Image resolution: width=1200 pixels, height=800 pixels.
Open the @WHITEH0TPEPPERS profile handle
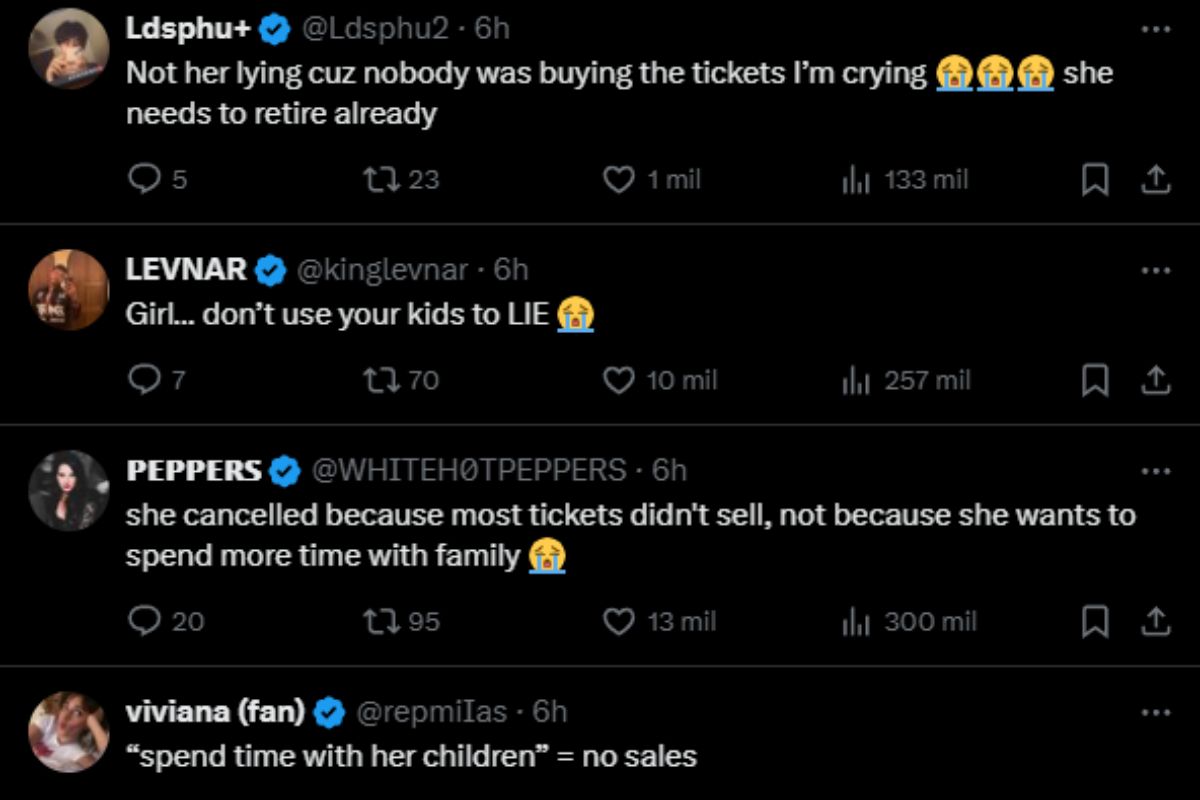(470, 469)
